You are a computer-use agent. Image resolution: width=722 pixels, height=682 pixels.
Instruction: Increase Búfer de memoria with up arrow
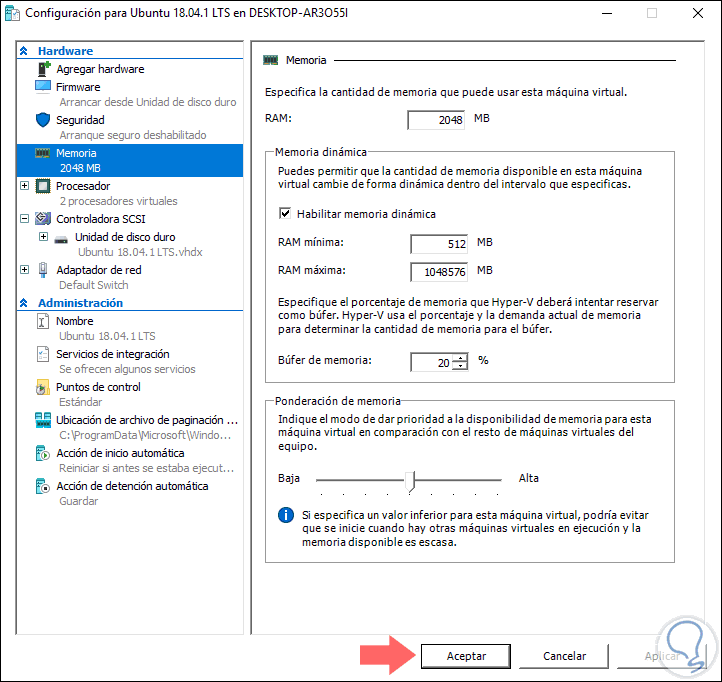[x=460, y=358]
